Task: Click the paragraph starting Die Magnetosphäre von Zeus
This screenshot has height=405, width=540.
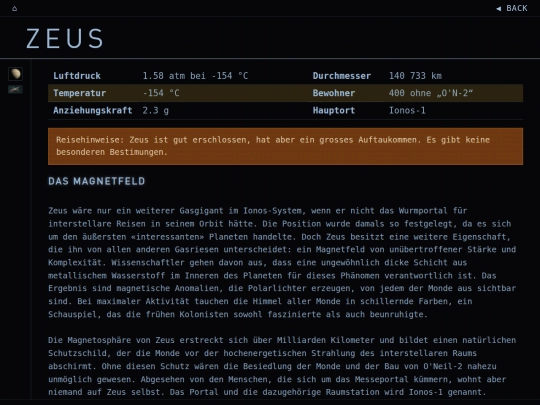Action: point(282,366)
